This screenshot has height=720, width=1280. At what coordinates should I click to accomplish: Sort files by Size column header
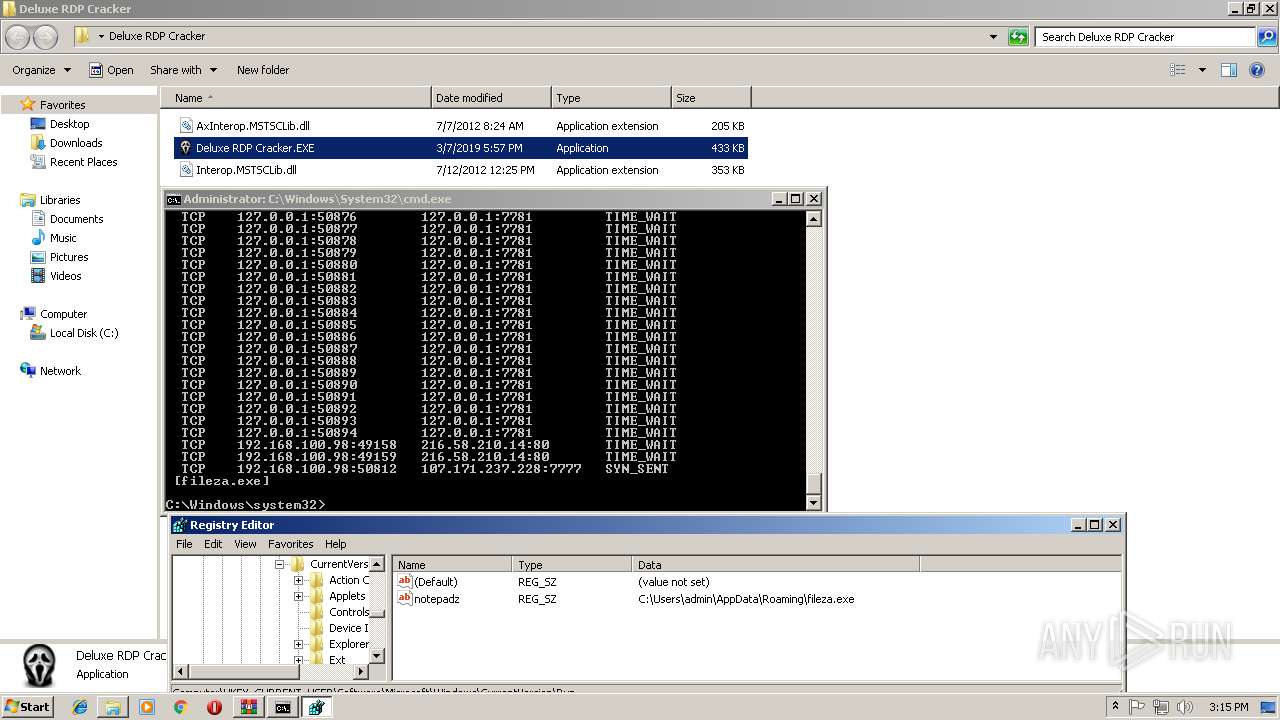[711, 98]
